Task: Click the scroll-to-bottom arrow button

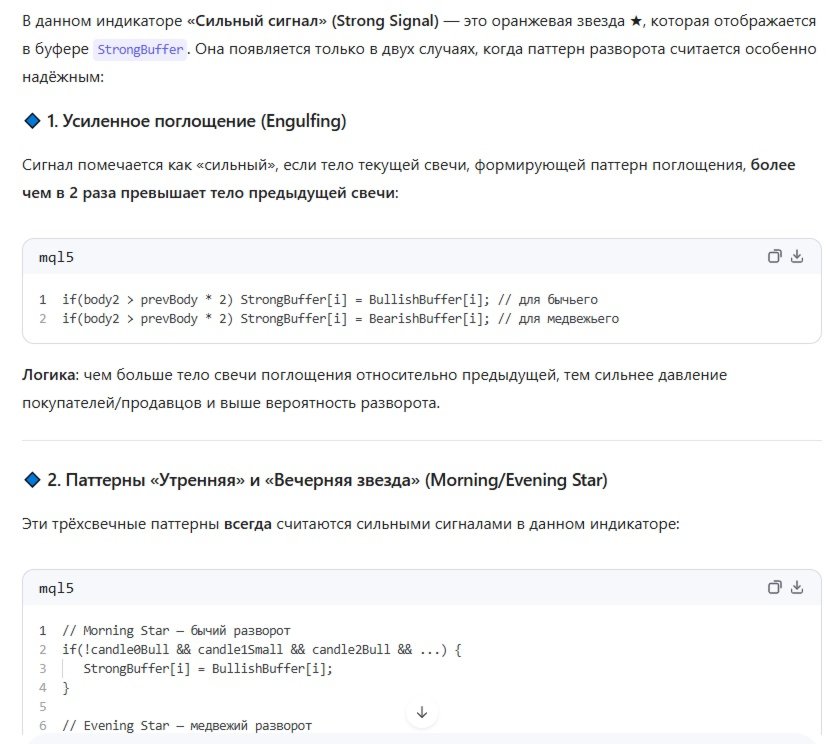Action: pyautogui.click(x=422, y=712)
